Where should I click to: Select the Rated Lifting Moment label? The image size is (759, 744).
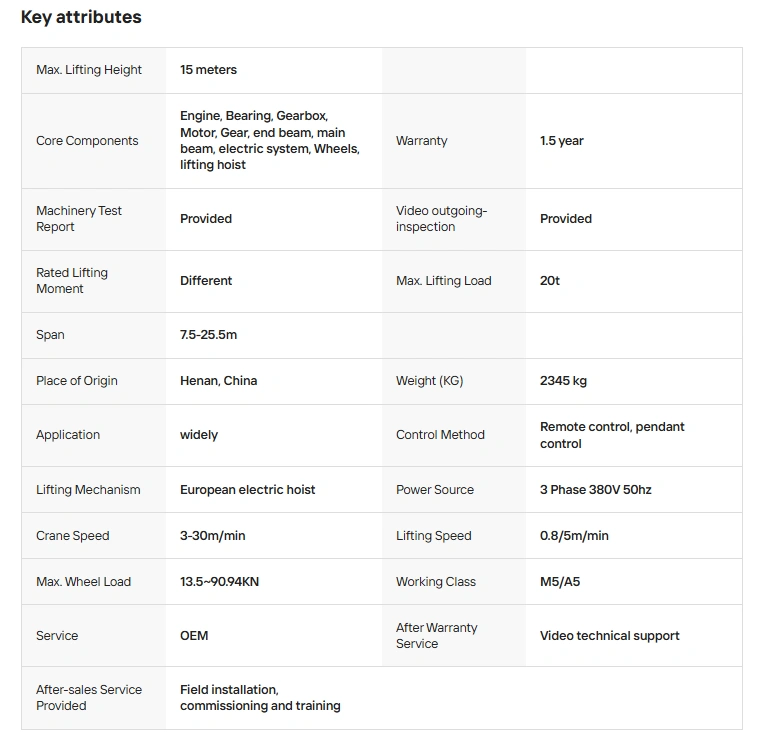[x=72, y=281]
